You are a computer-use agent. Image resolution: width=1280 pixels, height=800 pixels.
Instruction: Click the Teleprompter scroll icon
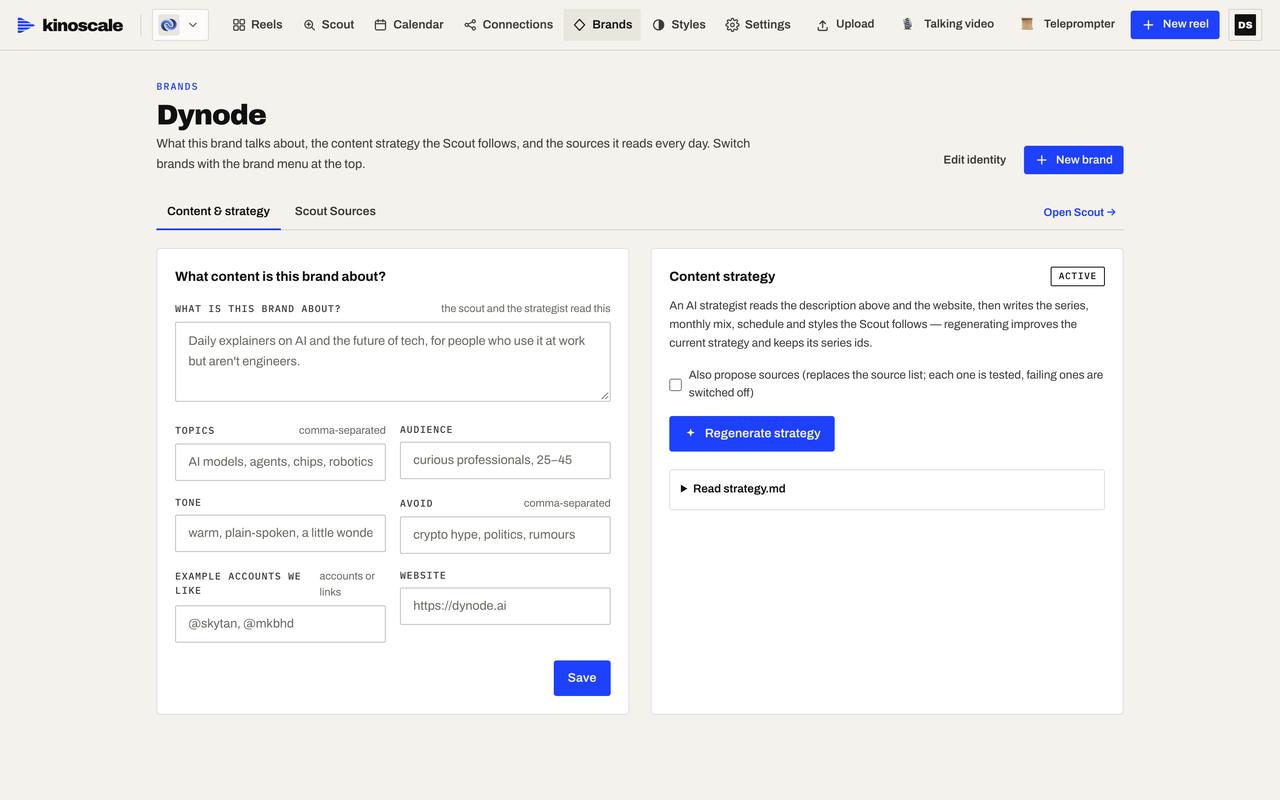1027,24
